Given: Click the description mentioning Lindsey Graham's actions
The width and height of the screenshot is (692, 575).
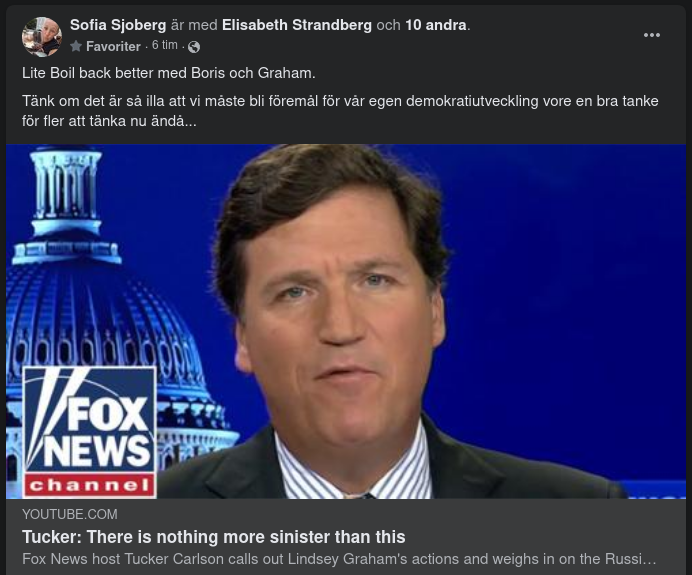Looking at the screenshot, I should (339, 559).
